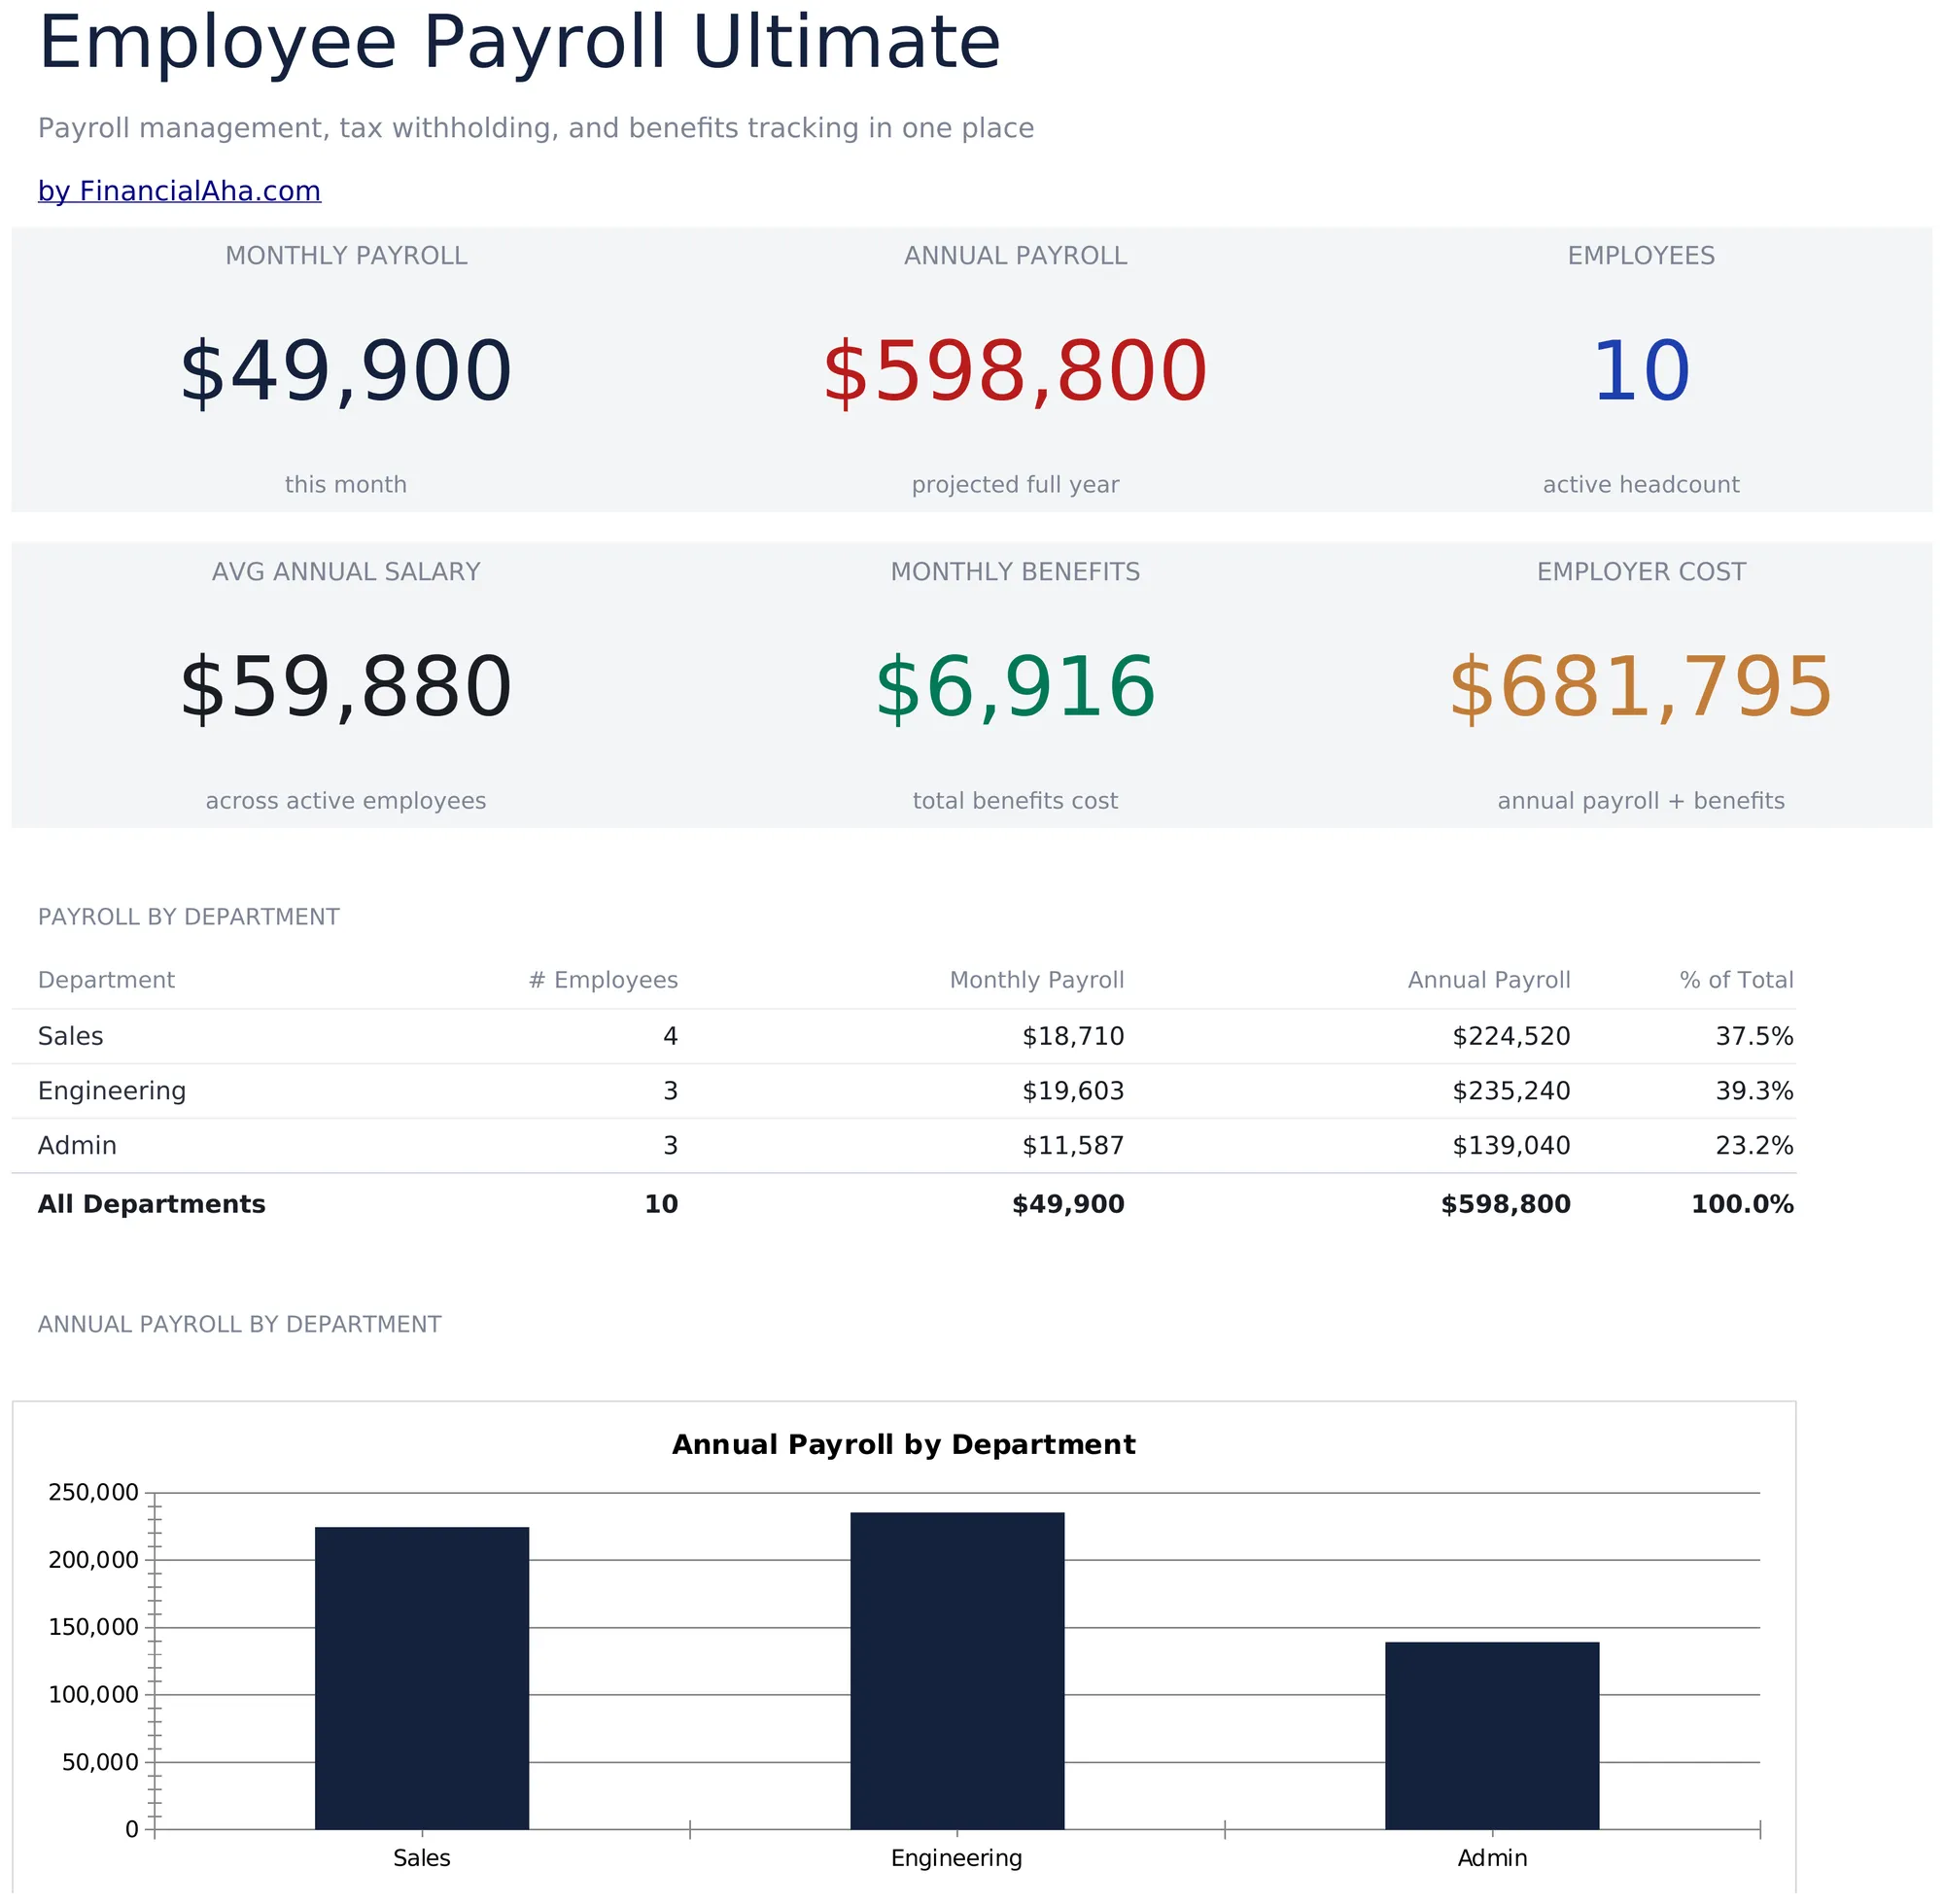Select the $6,916 monthly benefits value
This screenshot has width=1944, height=1904.
pos(1016,689)
